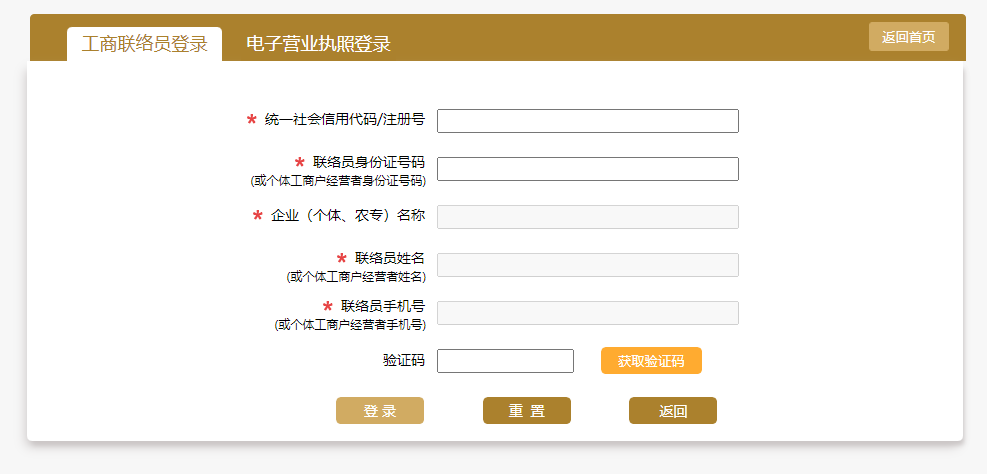
Task: Switch to the 工商联络员登录 tab
Action: click(x=144, y=44)
